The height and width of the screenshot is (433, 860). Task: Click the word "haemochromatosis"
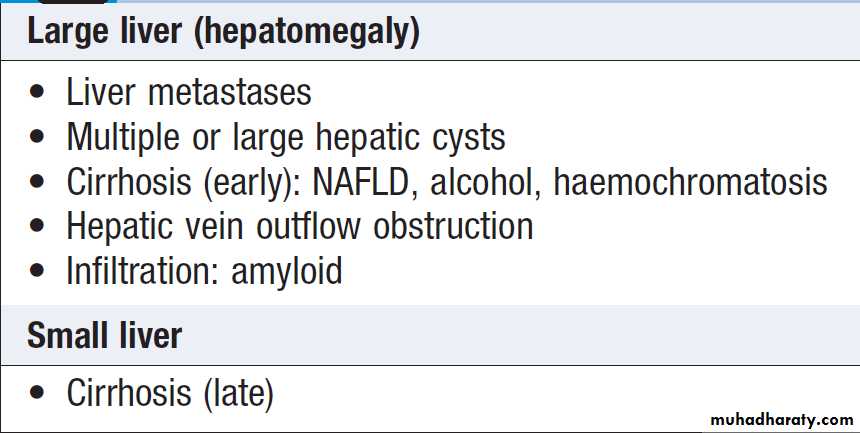(690, 182)
